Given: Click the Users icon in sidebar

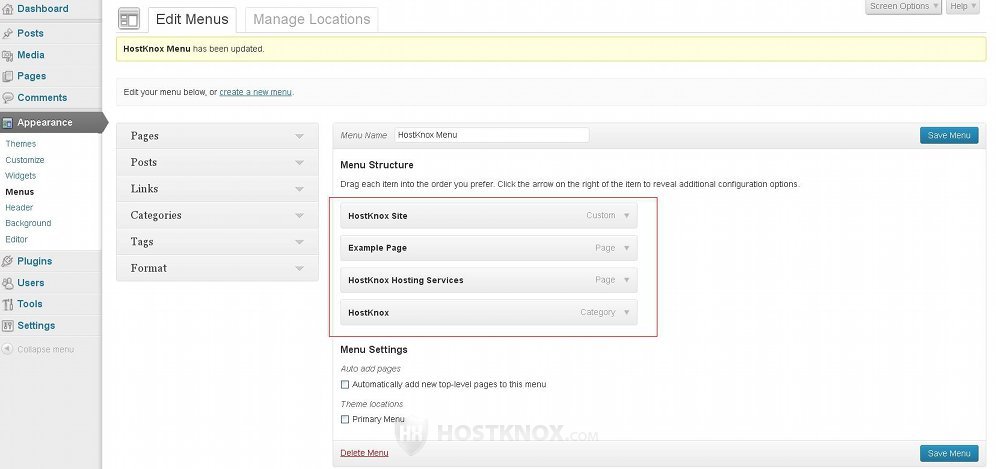Looking at the screenshot, I should tap(8, 283).
